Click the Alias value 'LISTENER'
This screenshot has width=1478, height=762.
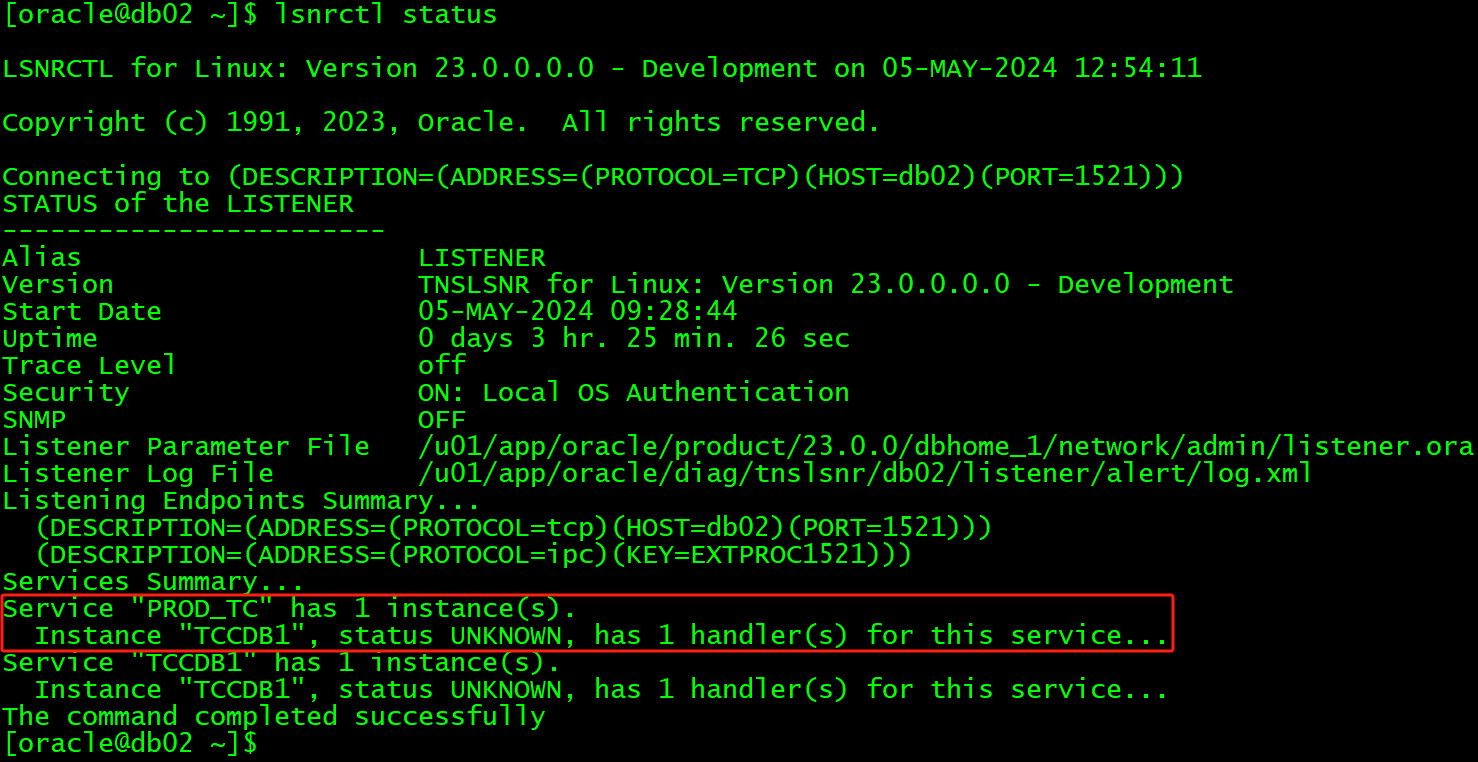[x=482, y=258]
